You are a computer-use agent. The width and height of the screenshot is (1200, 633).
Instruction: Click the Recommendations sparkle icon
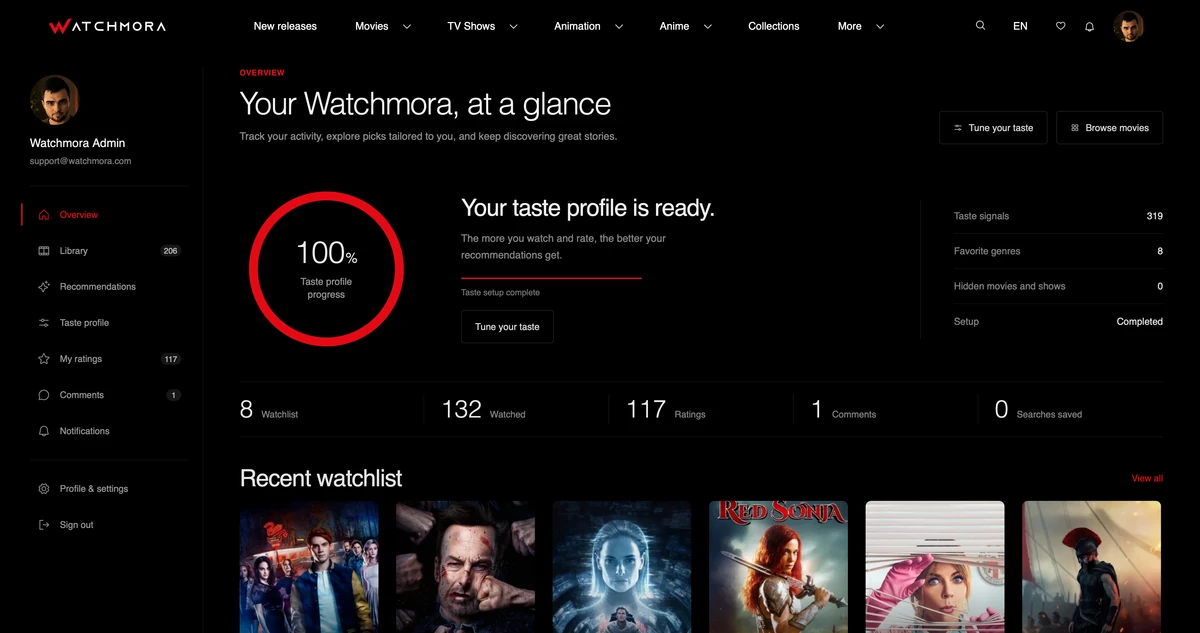coord(44,287)
